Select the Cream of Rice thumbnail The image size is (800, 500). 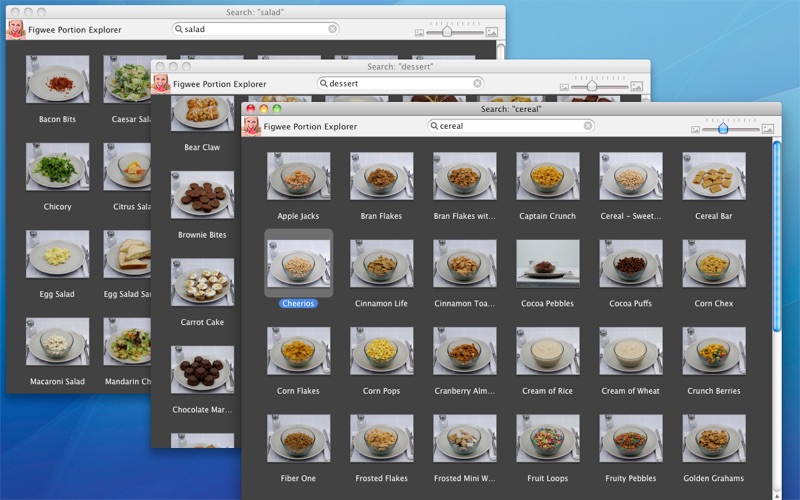(548, 351)
